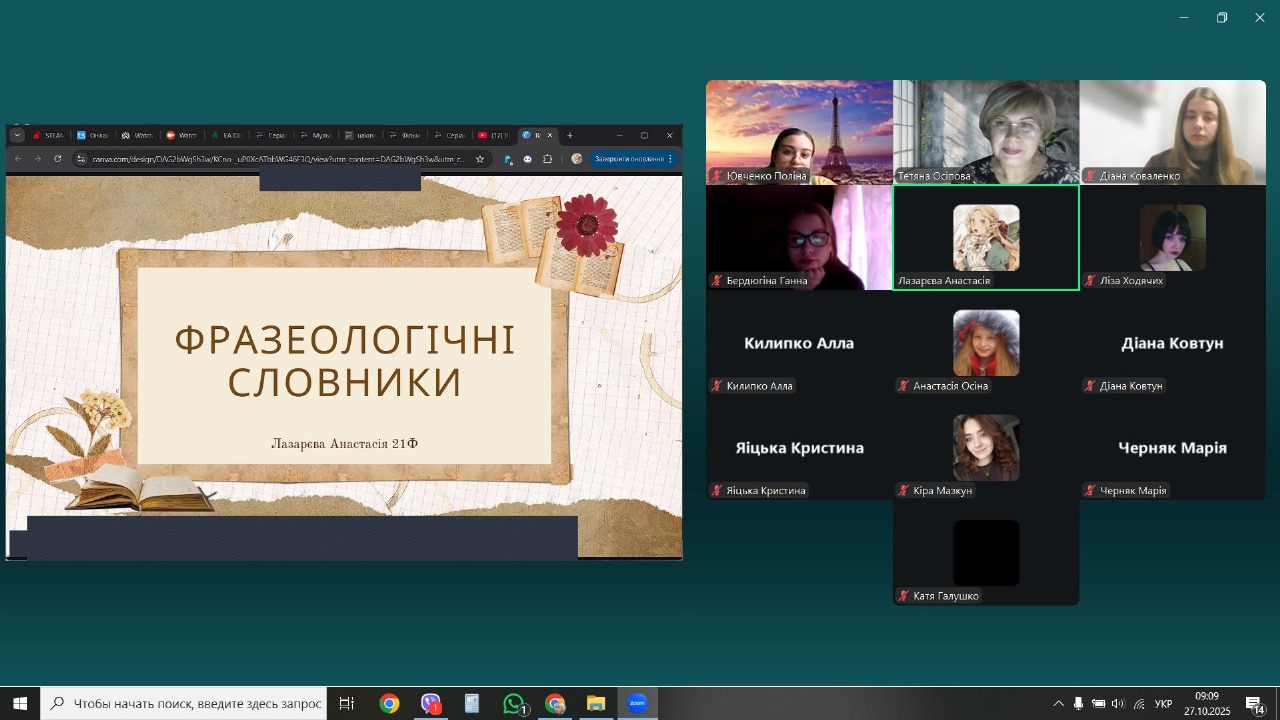Switch to the STEAM browser tab

[48, 135]
